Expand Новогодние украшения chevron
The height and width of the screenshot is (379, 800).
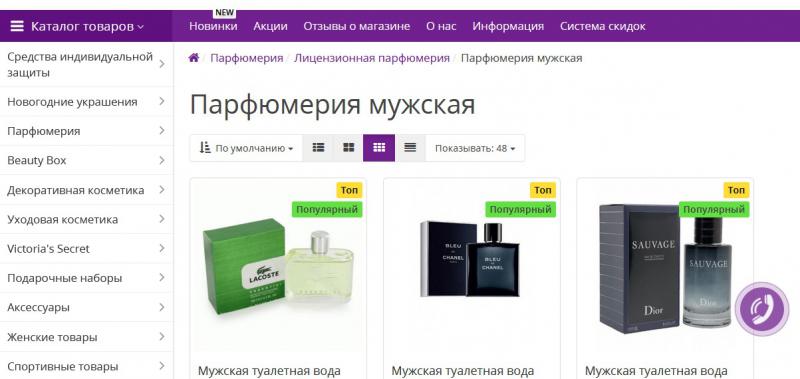click(x=162, y=102)
